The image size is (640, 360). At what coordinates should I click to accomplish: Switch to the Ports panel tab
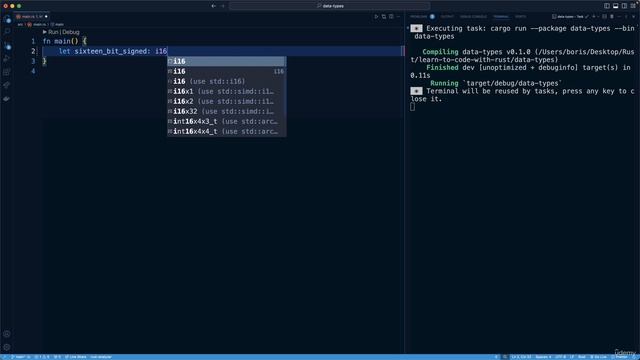[x=520, y=17]
